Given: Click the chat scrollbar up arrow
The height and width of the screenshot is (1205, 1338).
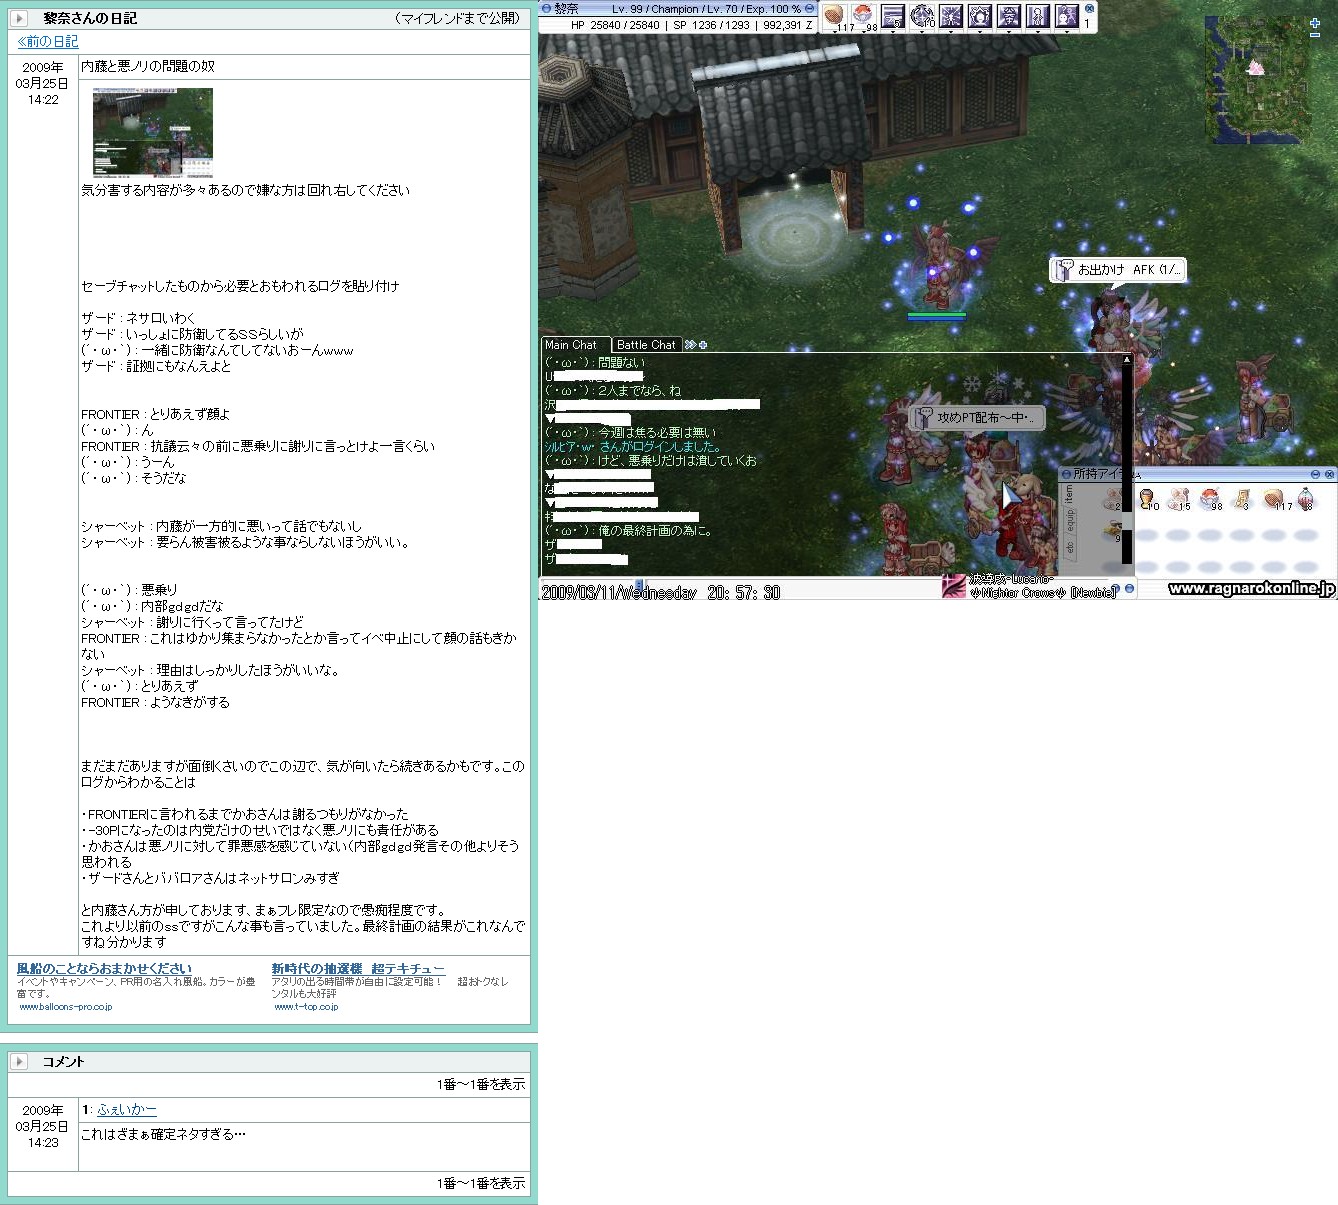Looking at the screenshot, I should (1127, 358).
